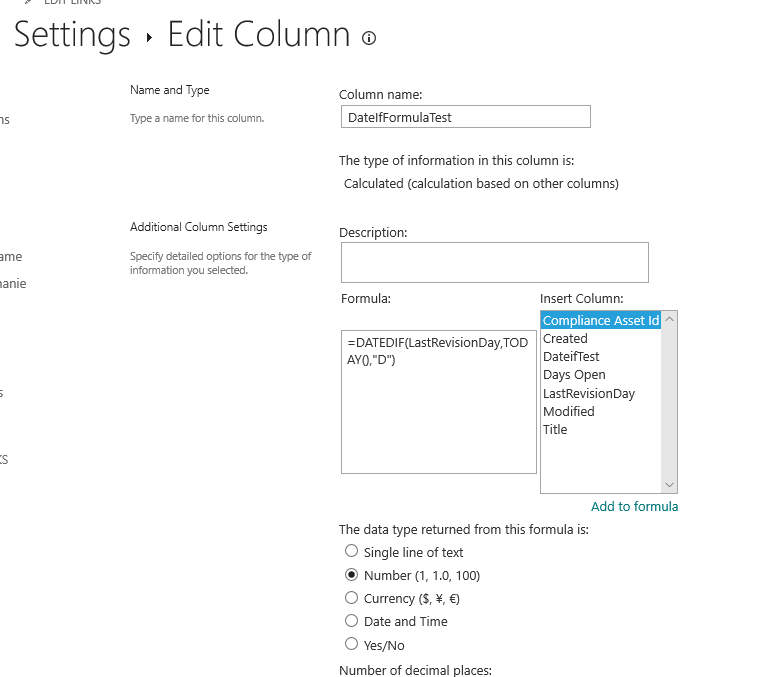The height and width of the screenshot is (677, 761).
Task: Choose the Number (1, 1.0, 100) radio button
Action: (x=351, y=575)
